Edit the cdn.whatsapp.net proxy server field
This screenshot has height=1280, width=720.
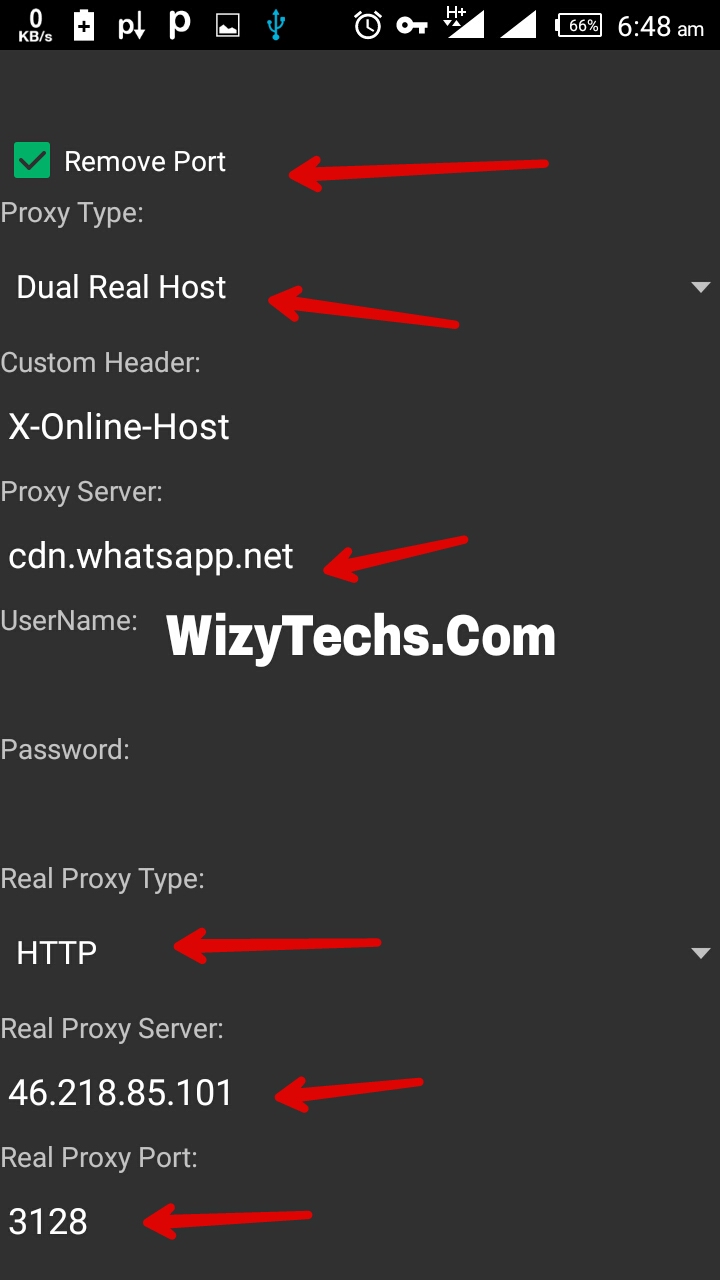tap(360, 556)
